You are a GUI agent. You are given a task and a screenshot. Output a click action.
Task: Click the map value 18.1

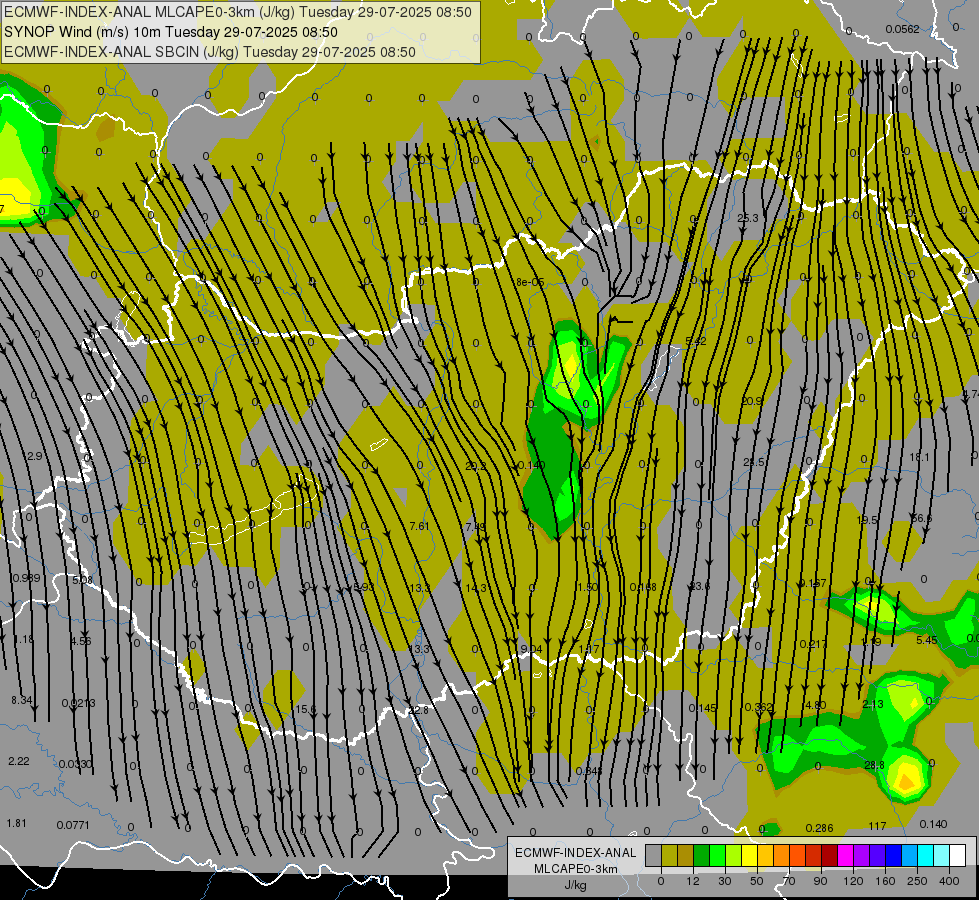click(919, 457)
